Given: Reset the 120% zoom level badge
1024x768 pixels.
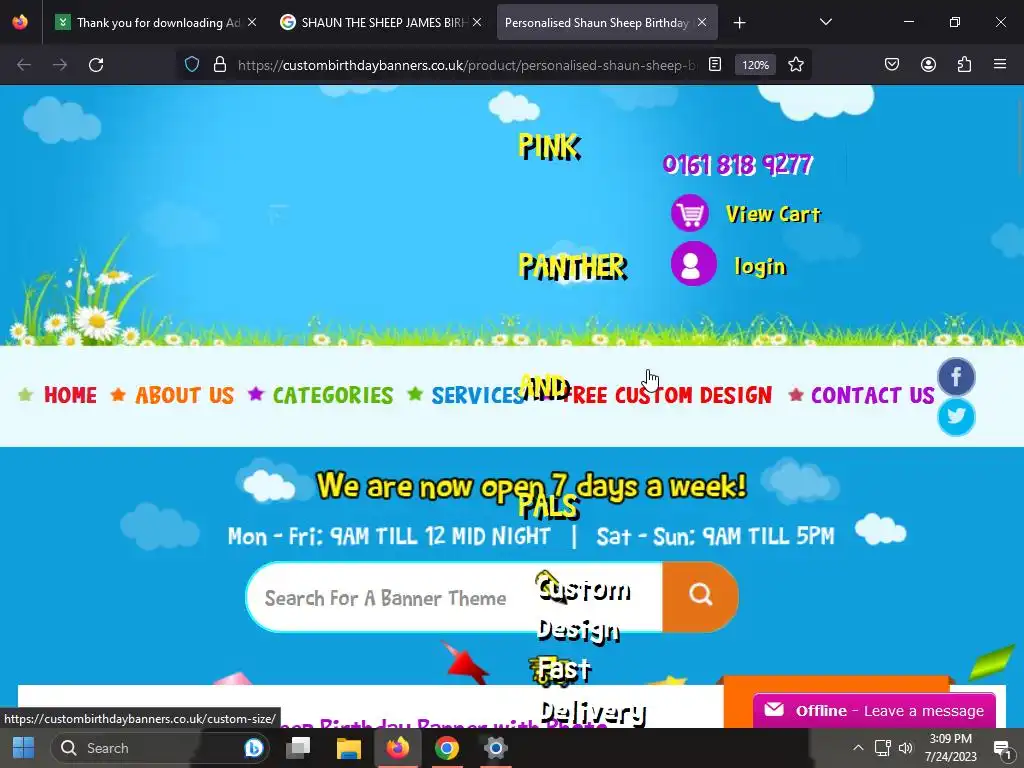Looking at the screenshot, I should 756,65.
